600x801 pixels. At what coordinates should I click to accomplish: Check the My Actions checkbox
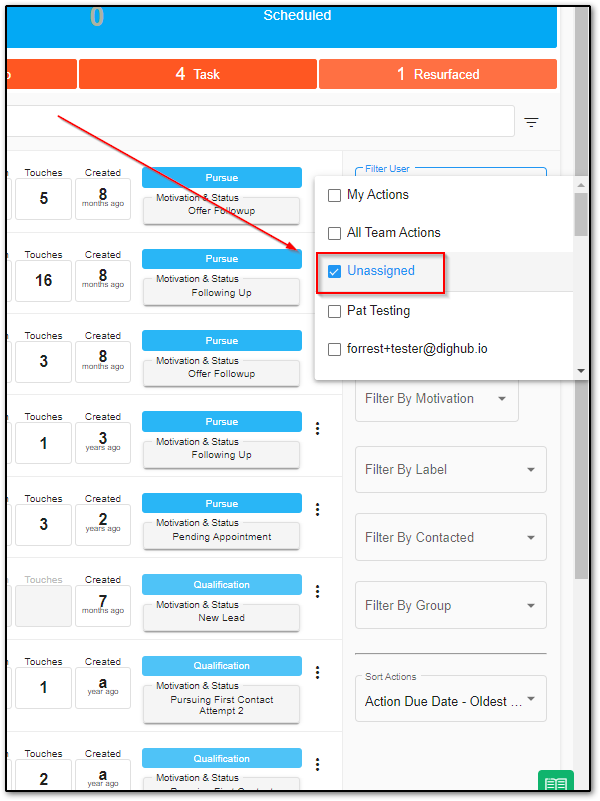coord(334,195)
